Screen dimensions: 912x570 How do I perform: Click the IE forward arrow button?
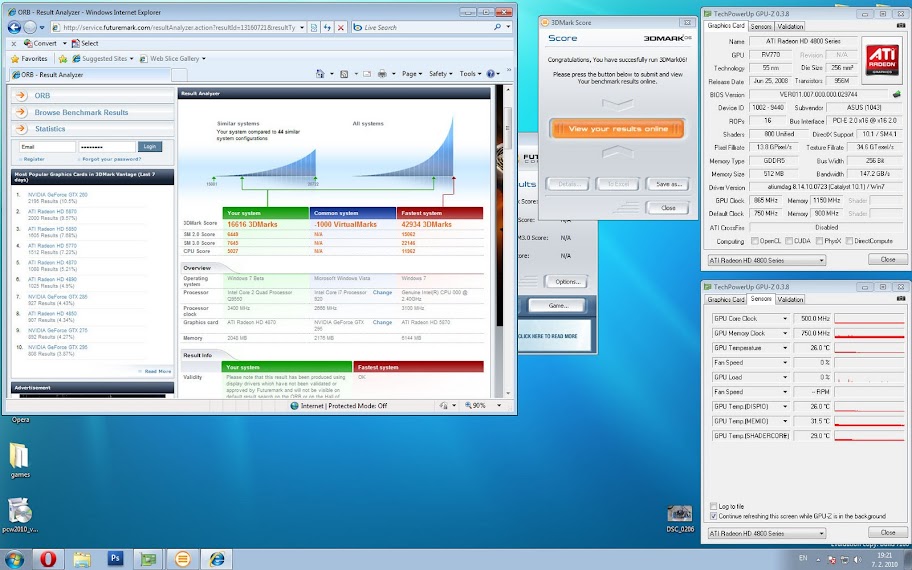(30, 27)
